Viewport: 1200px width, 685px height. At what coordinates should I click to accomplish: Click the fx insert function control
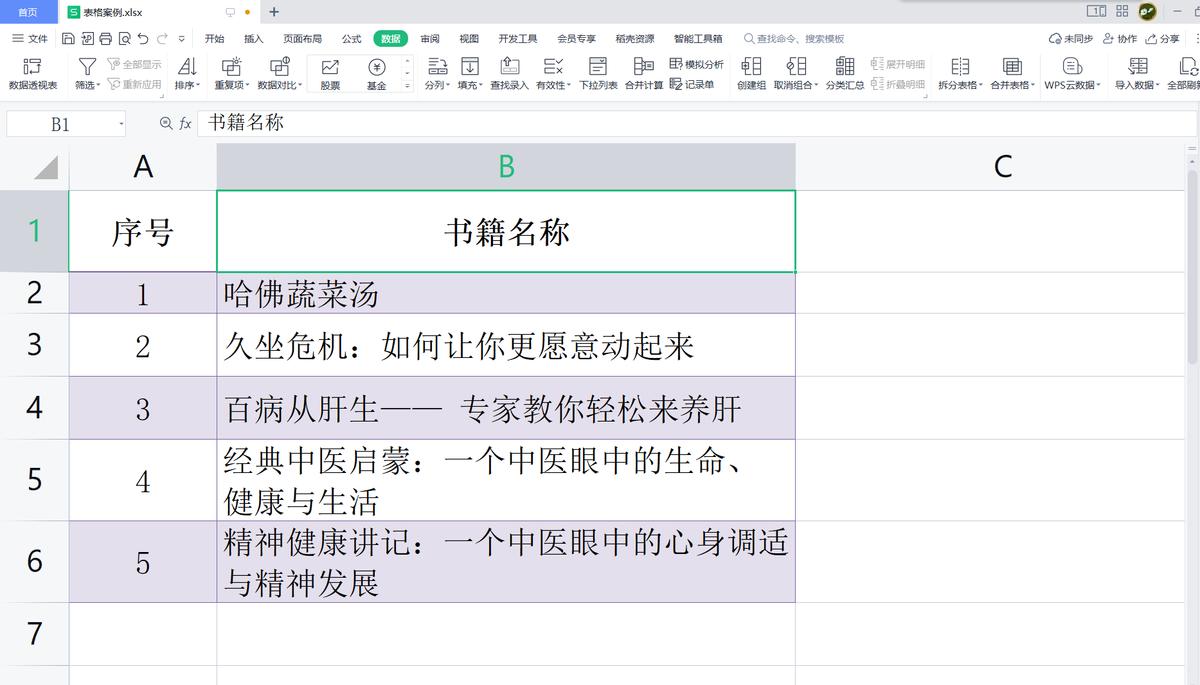point(184,124)
